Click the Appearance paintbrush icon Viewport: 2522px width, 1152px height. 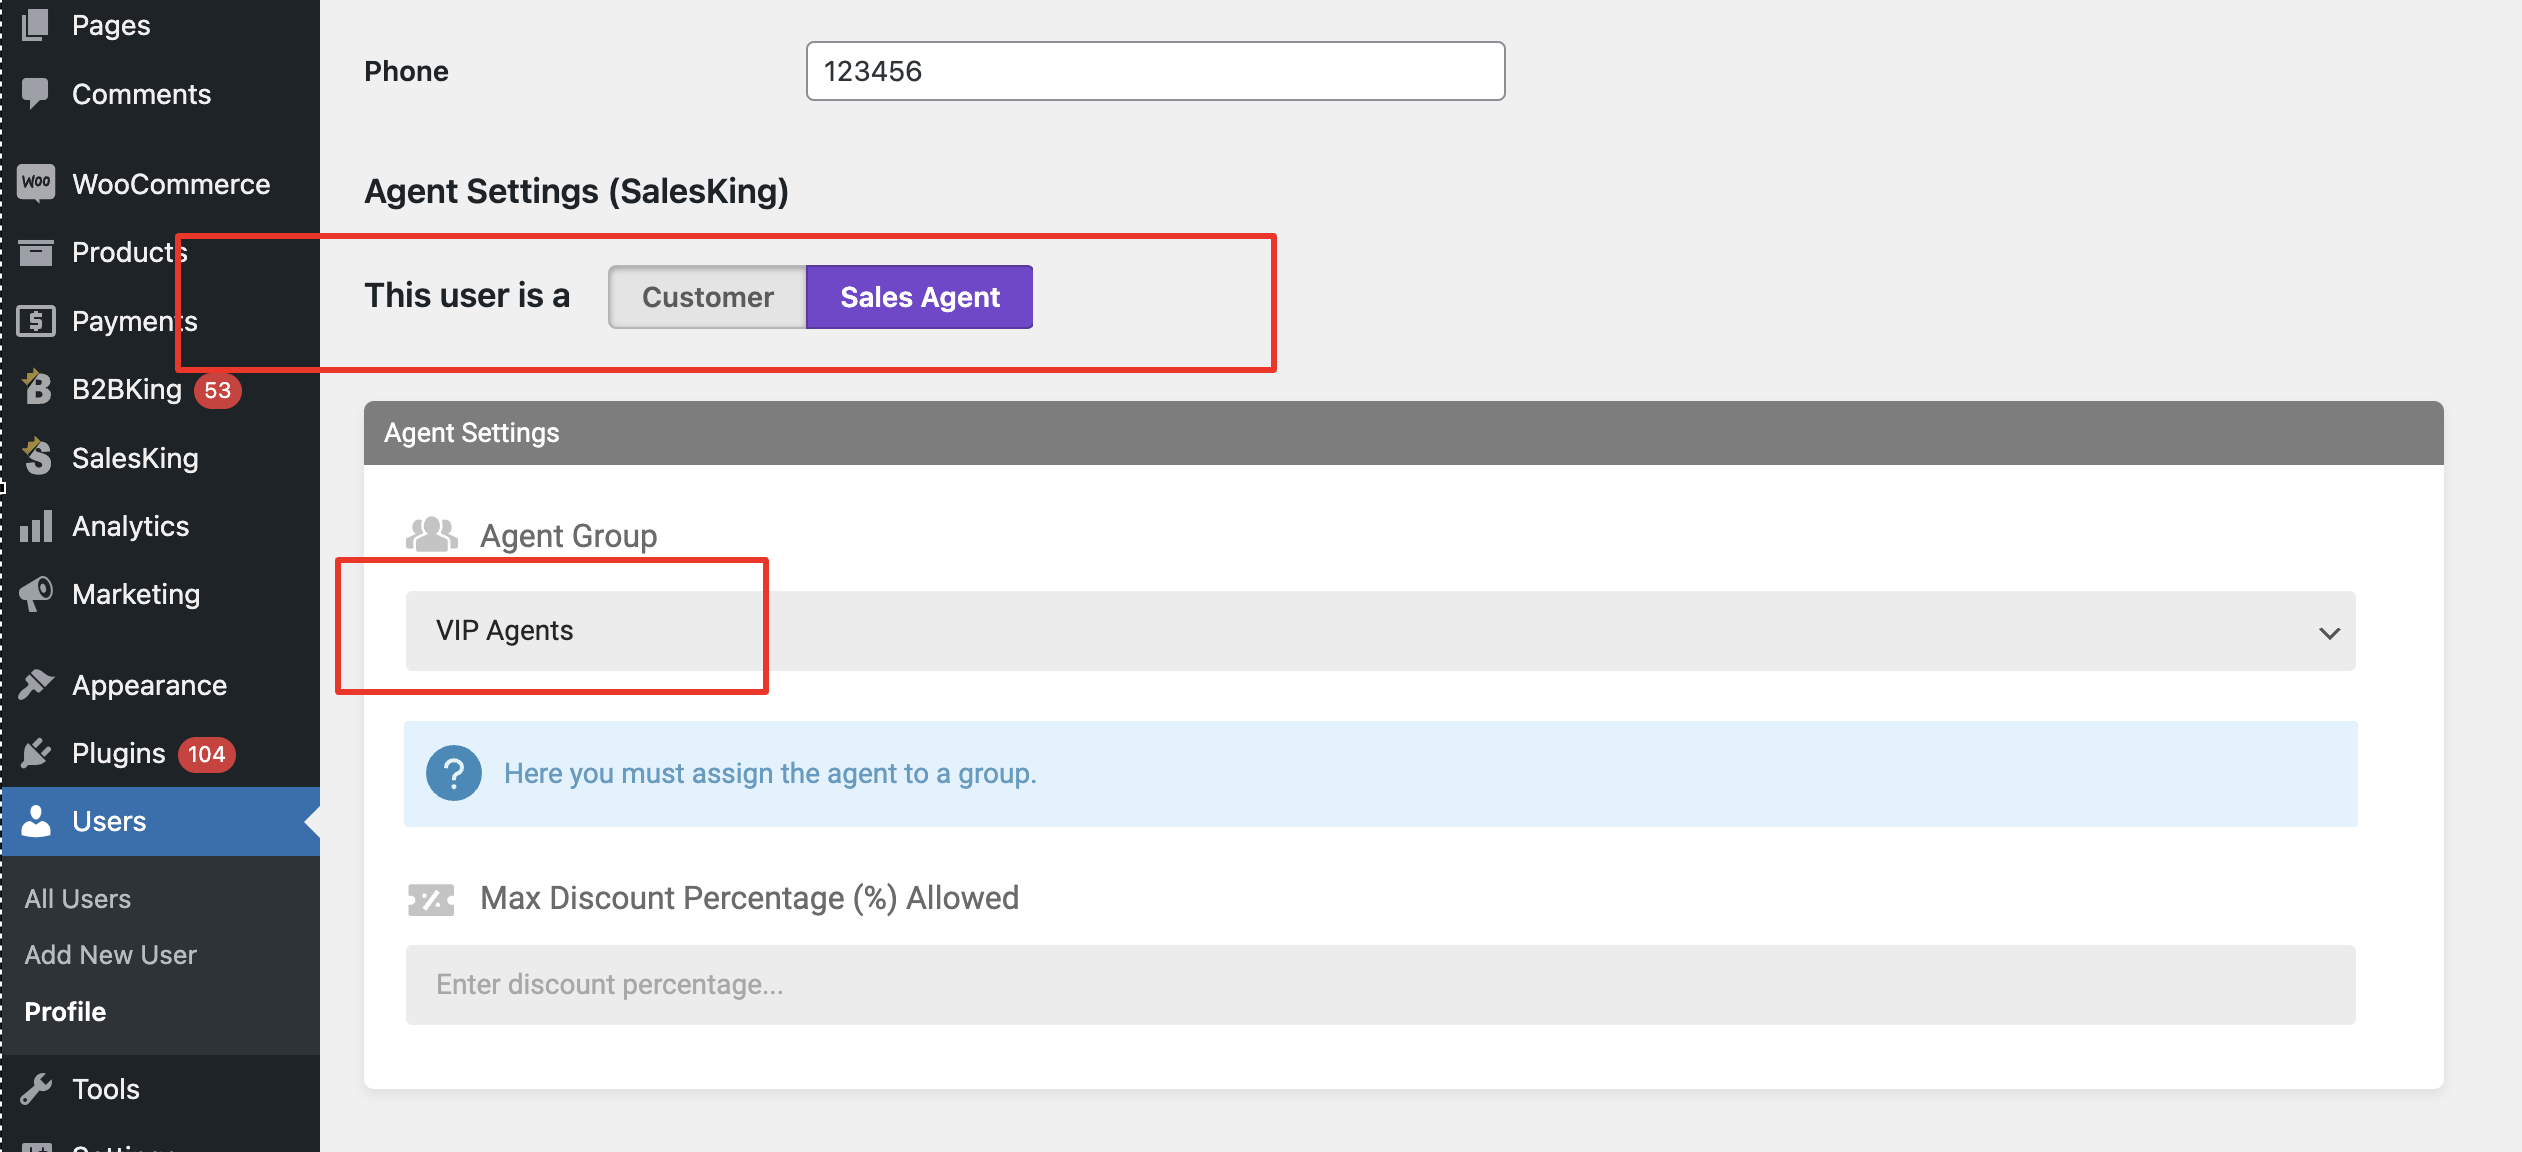[x=36, y=685]
